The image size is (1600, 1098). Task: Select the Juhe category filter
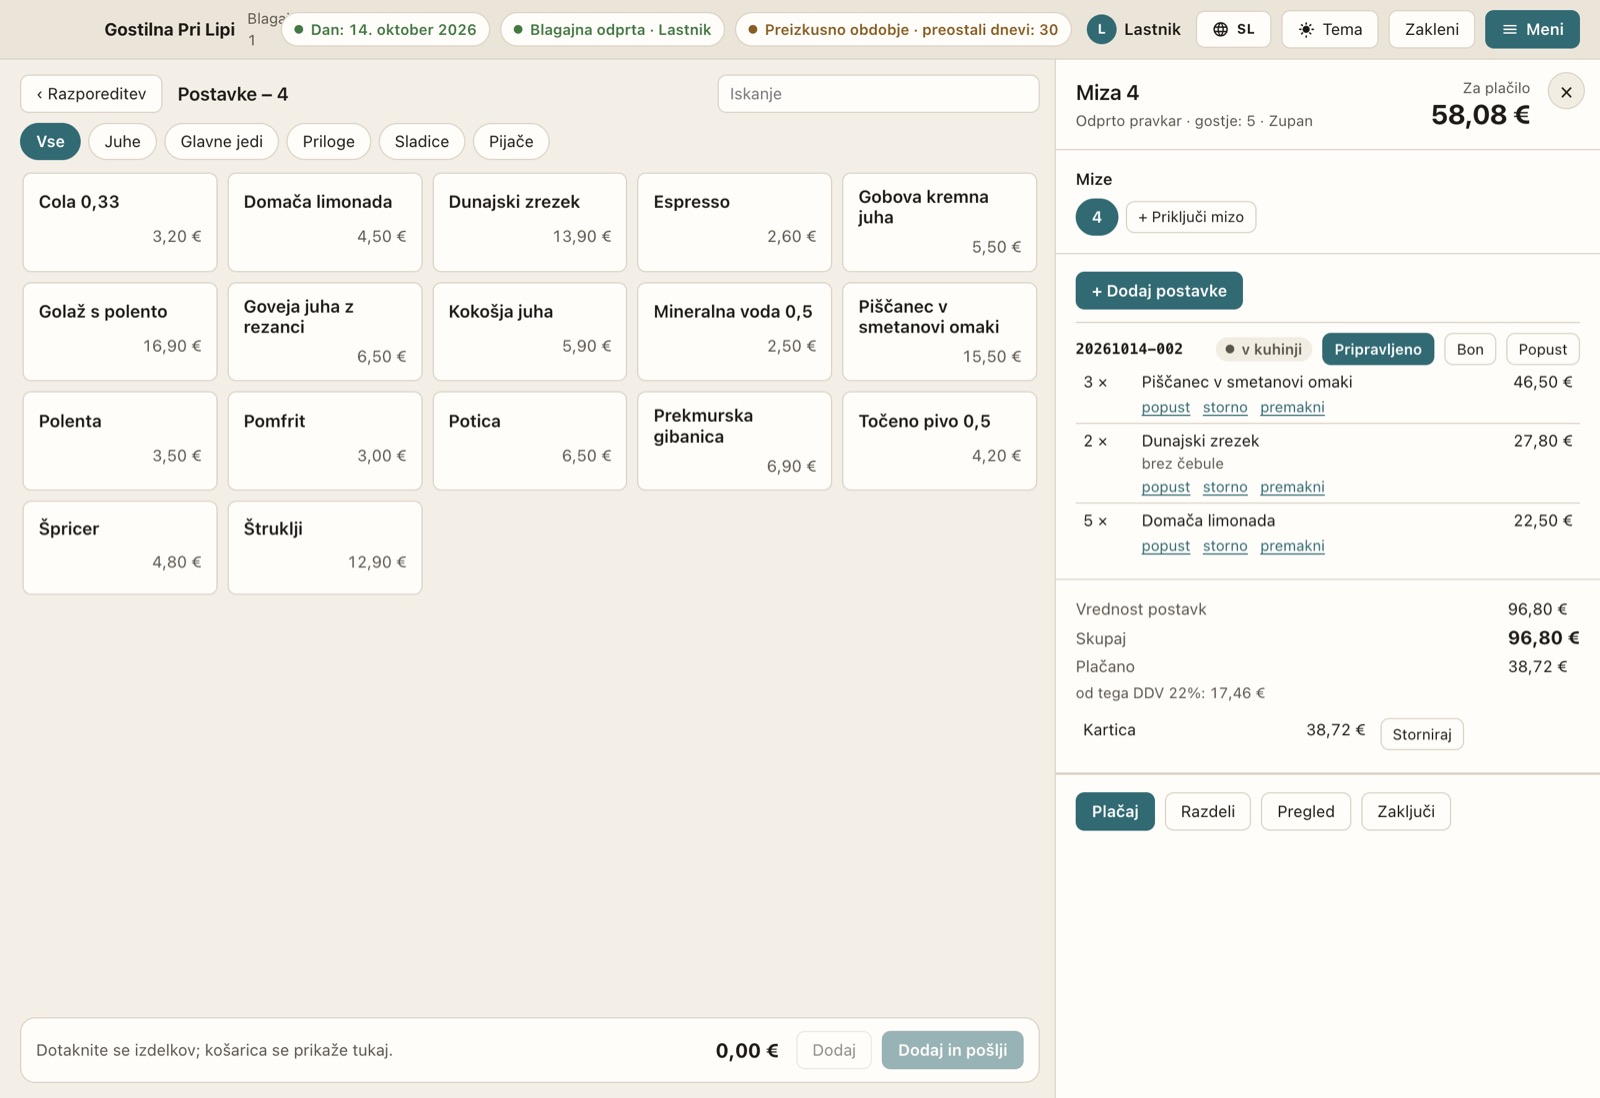click(122, 142)
